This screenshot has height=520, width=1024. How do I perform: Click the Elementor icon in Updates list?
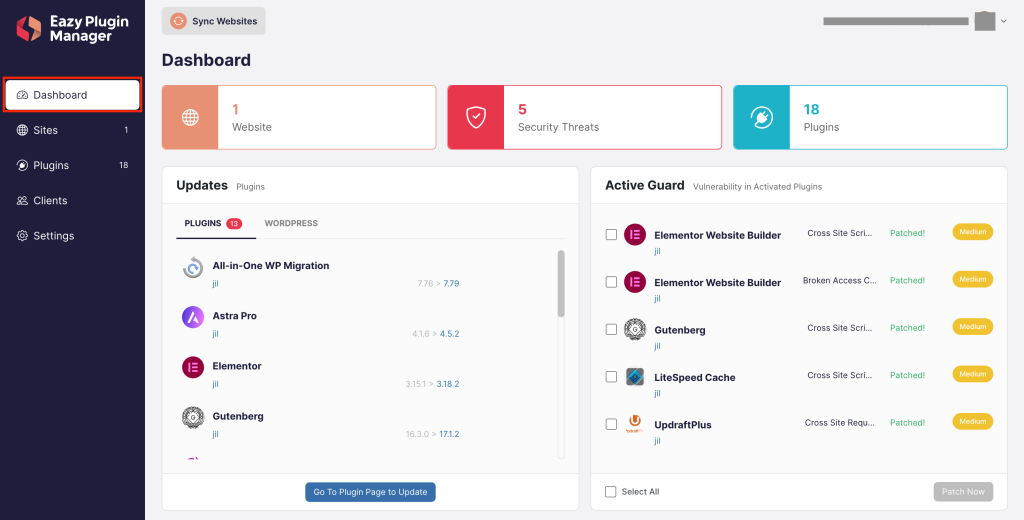tap(193, 368)
